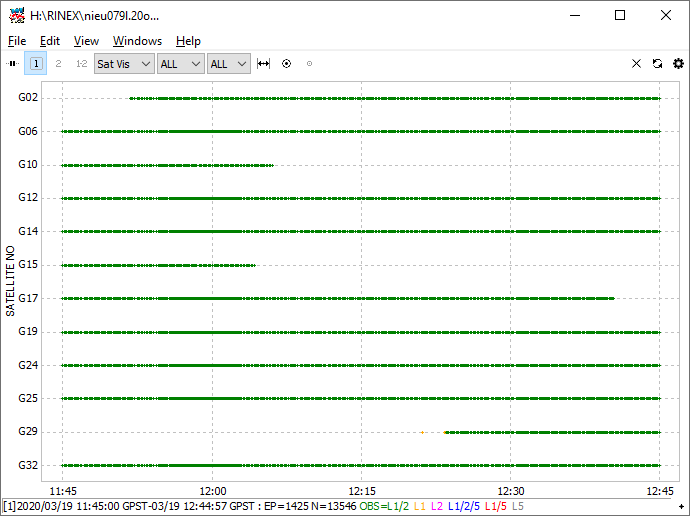
Task: Click the 12:45 time axis label
Action: click(x=660, y=491)
